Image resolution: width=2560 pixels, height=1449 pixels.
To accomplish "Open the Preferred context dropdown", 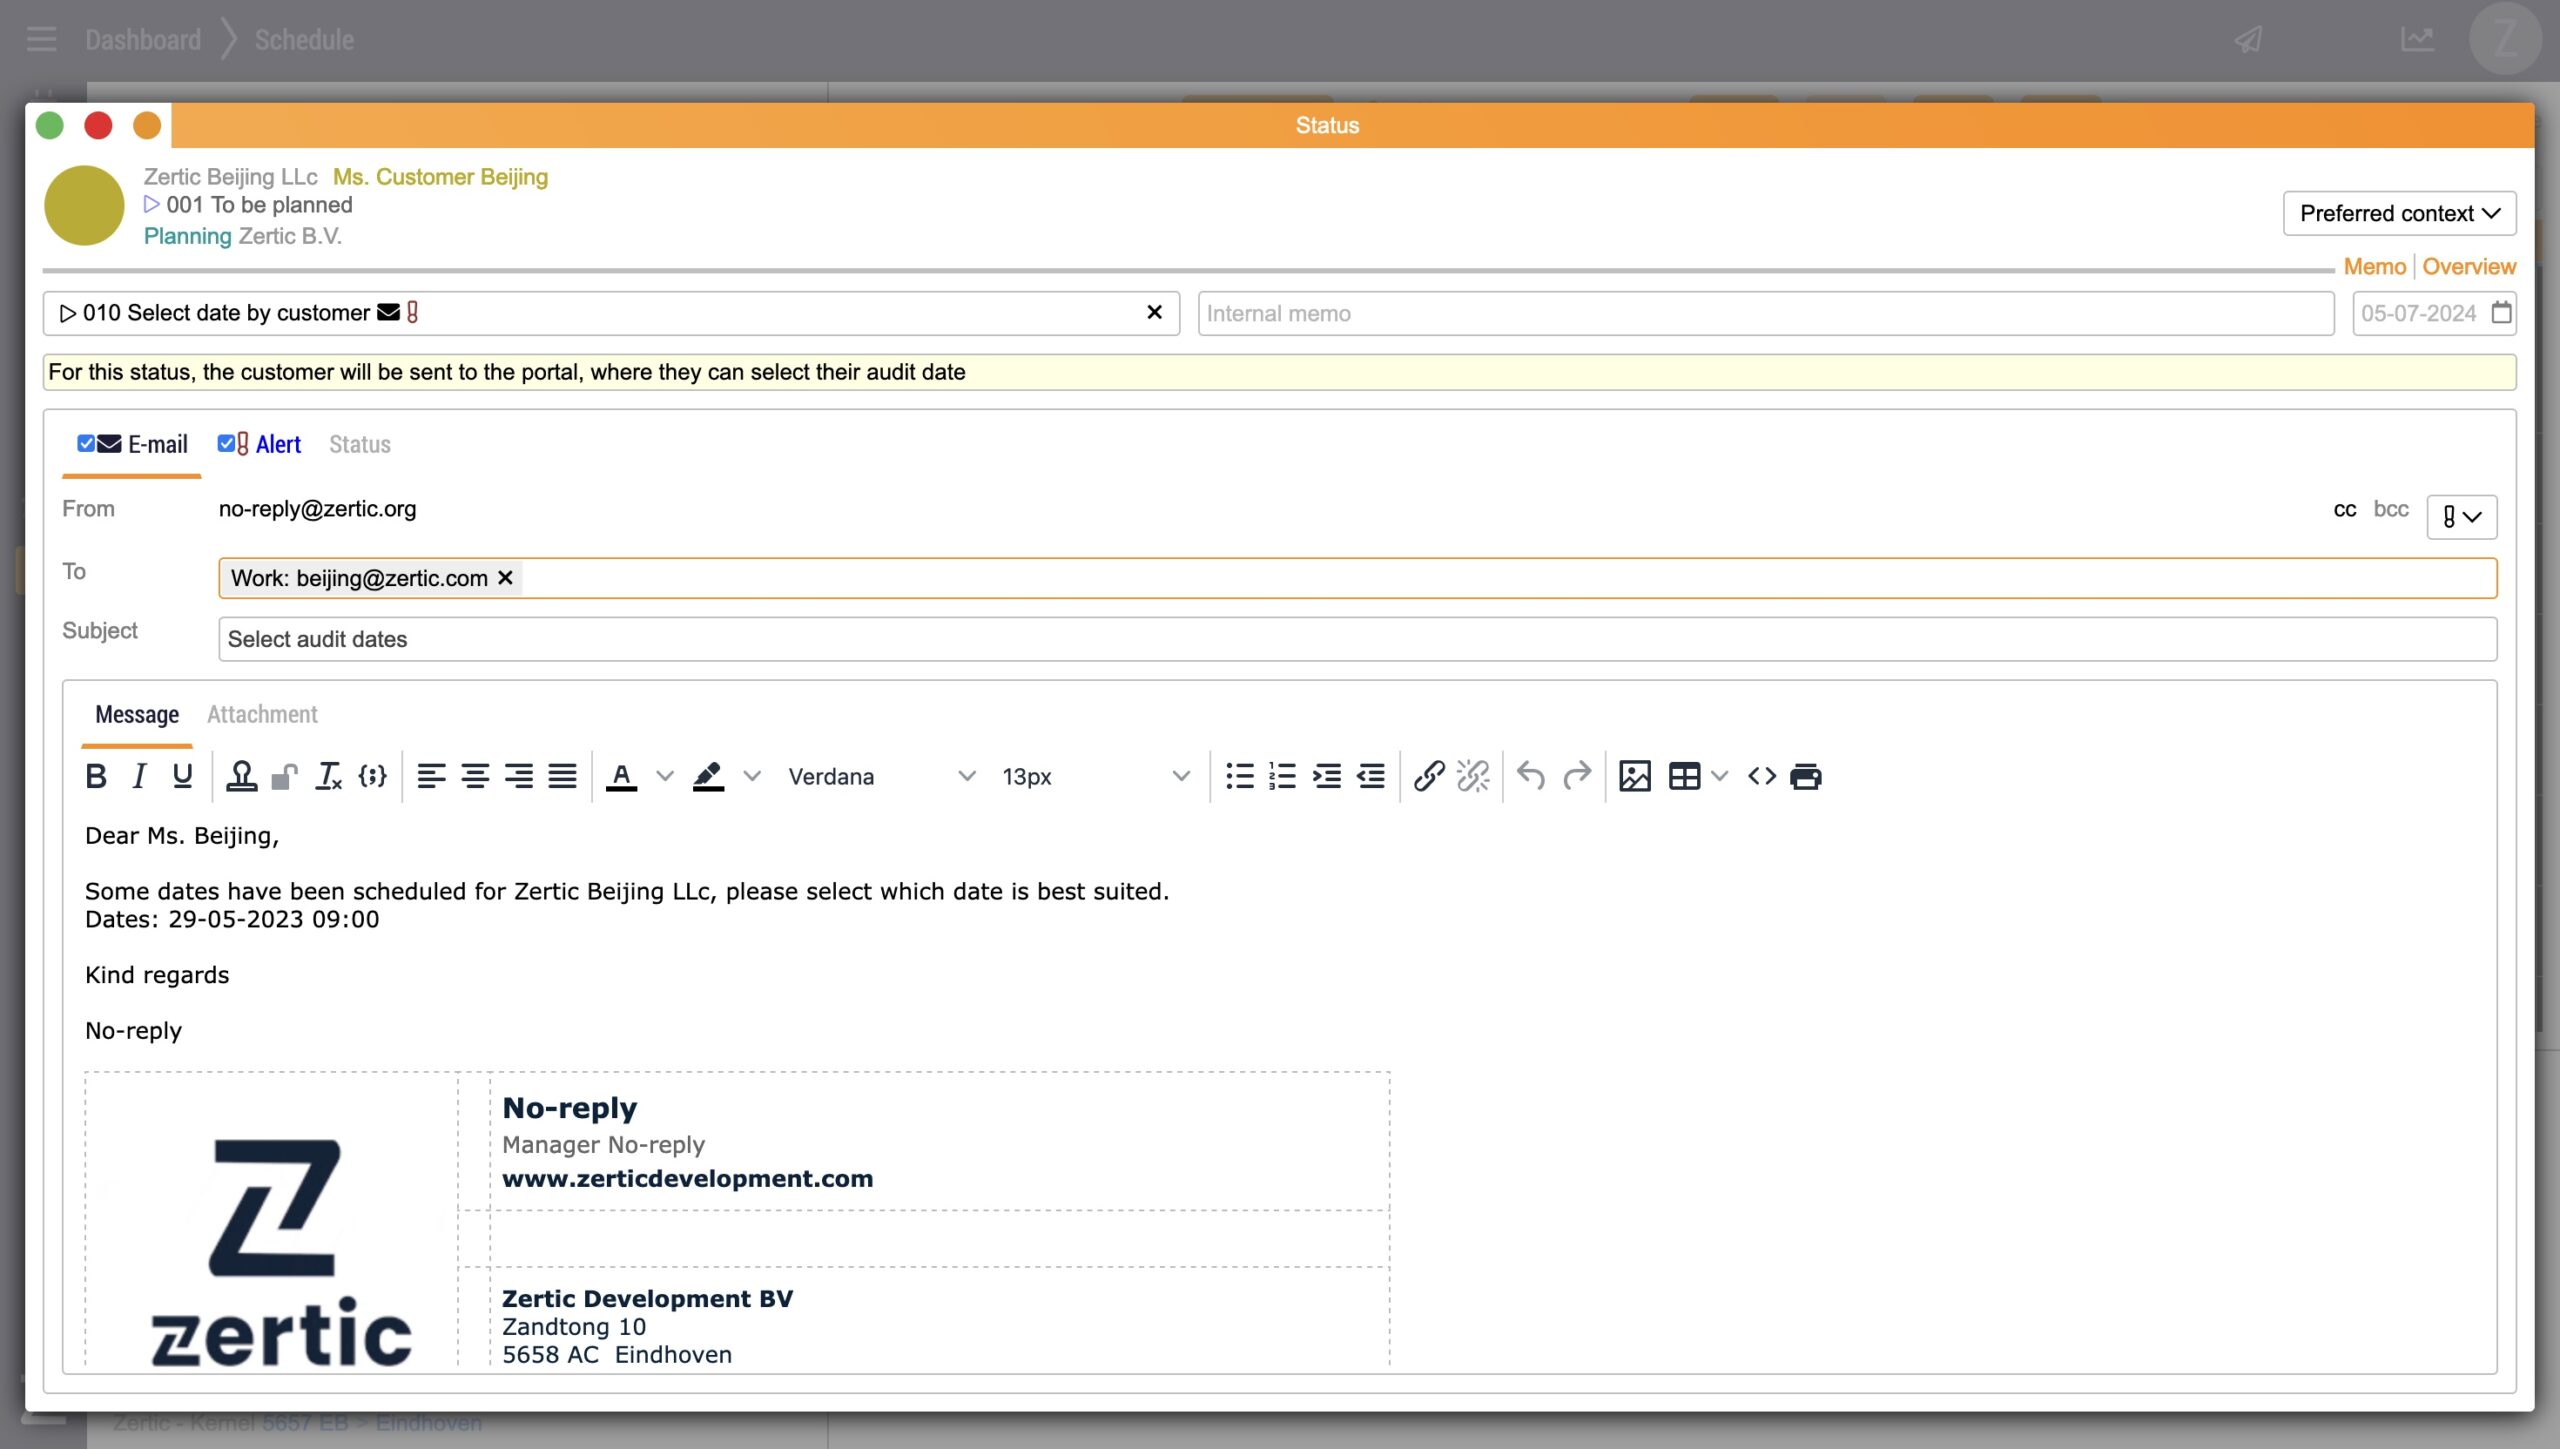I will [x=2399, y=213].
